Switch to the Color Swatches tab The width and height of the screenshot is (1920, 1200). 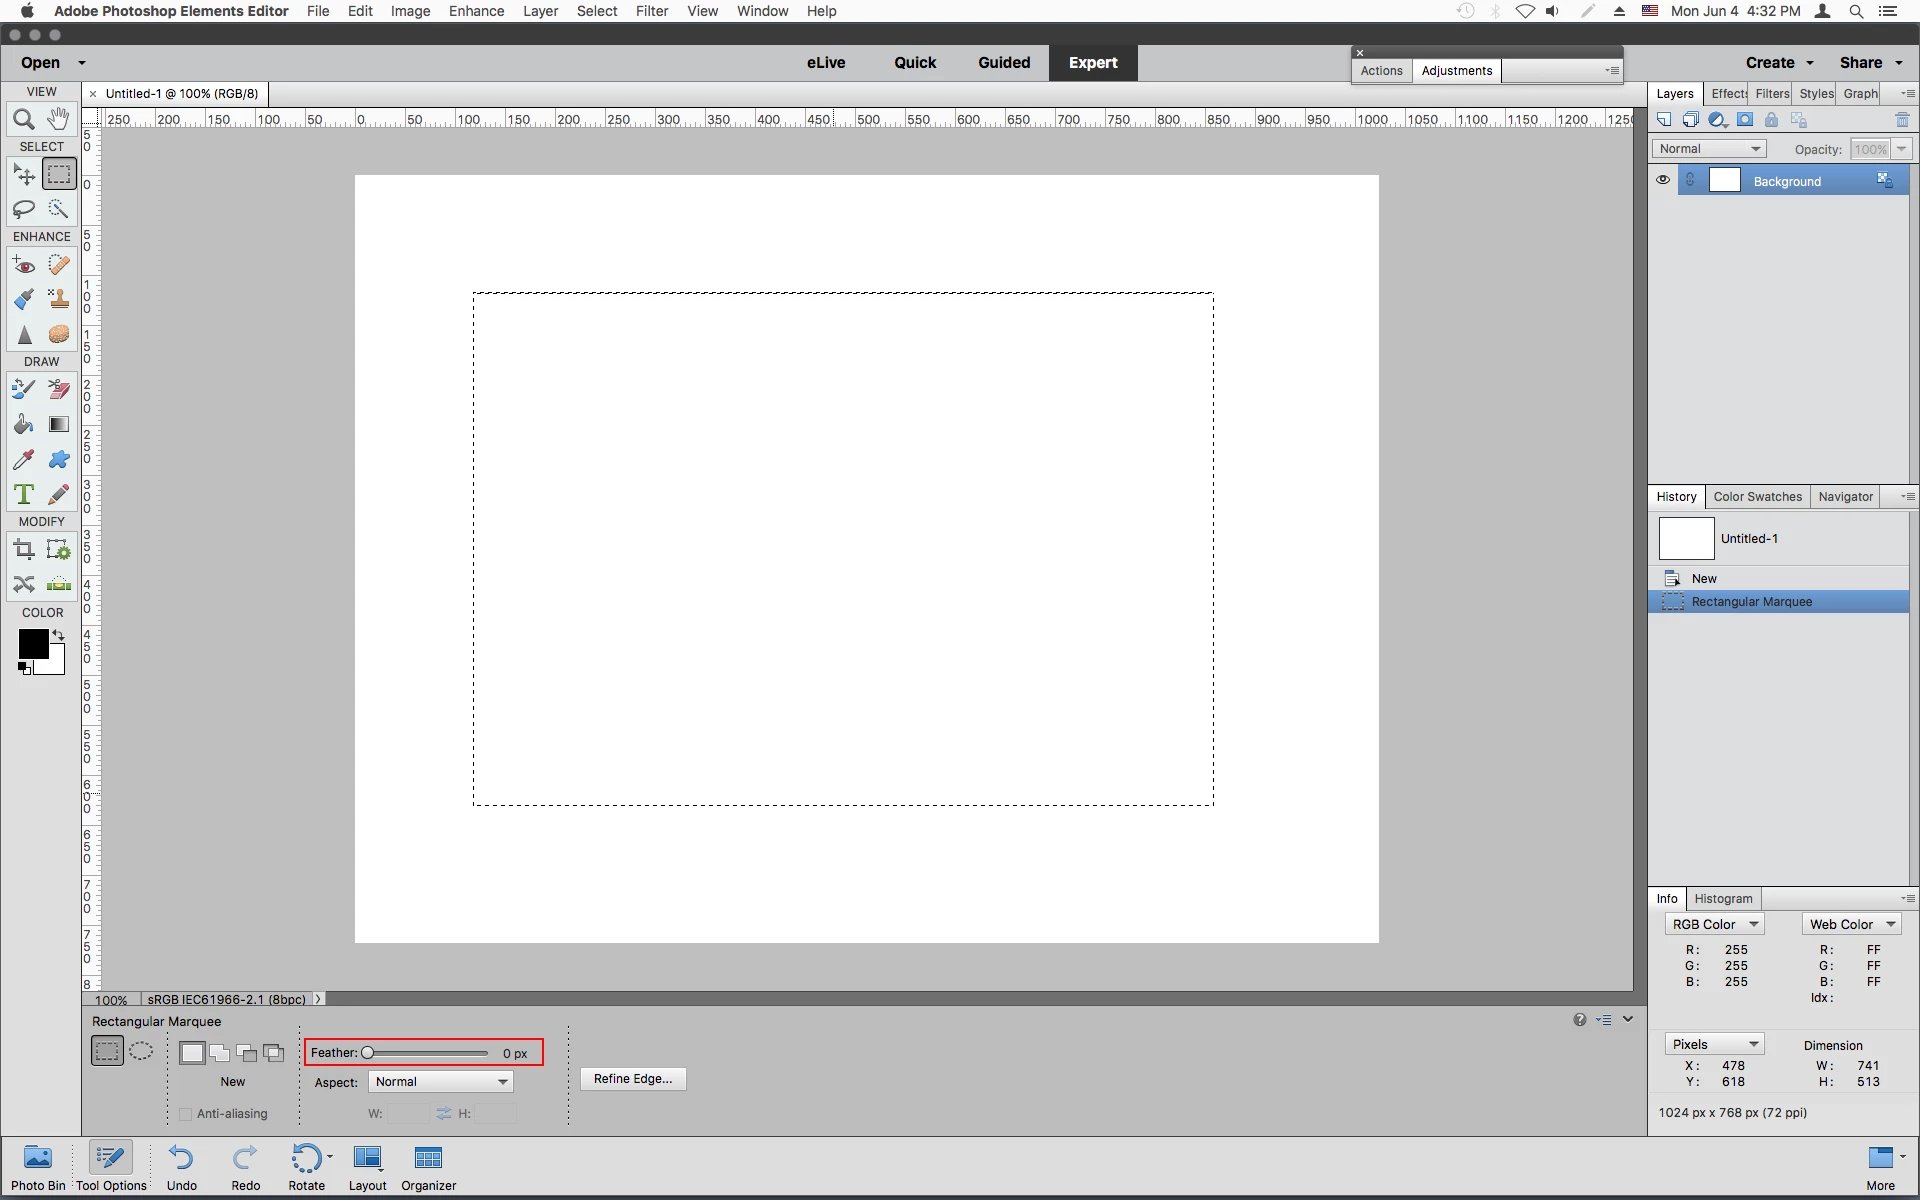point(1757,497)
